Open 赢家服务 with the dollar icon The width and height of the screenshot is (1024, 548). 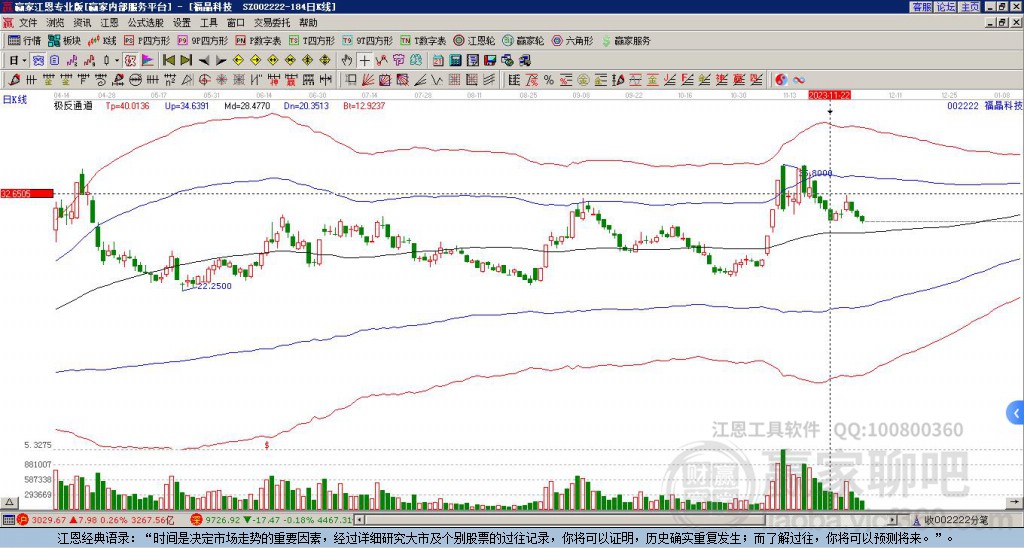tap(626, 40)
